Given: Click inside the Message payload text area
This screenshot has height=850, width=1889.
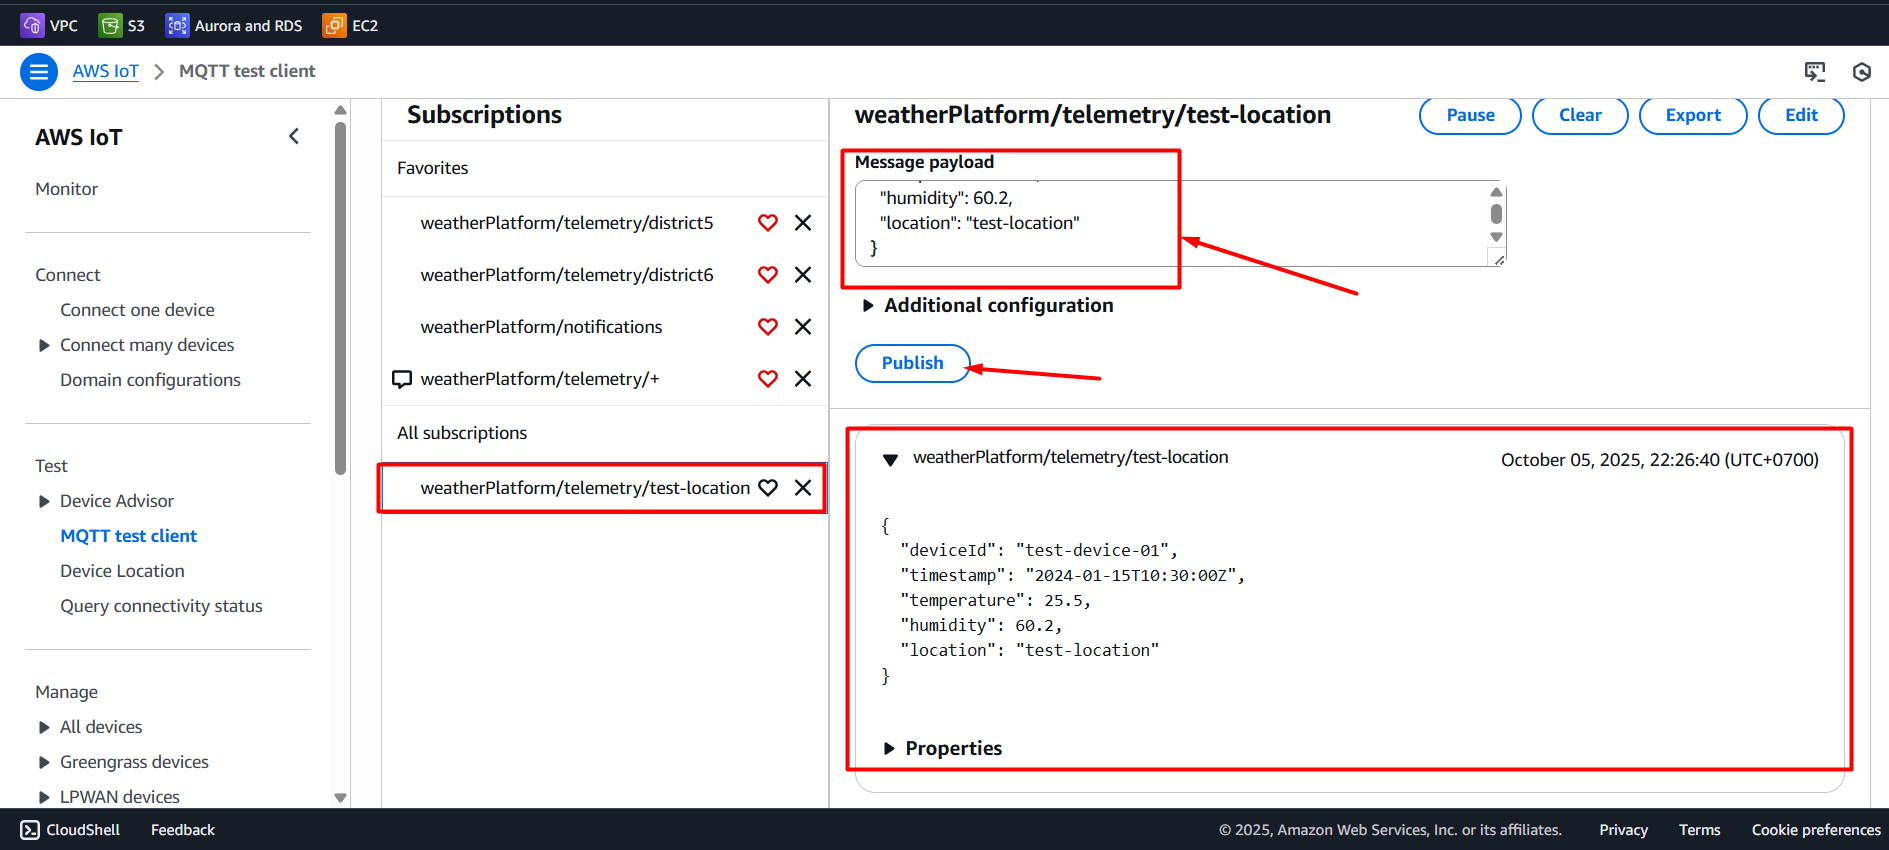Looking at the screenshot, I should pyautogui.click(x=1150, y=223).
